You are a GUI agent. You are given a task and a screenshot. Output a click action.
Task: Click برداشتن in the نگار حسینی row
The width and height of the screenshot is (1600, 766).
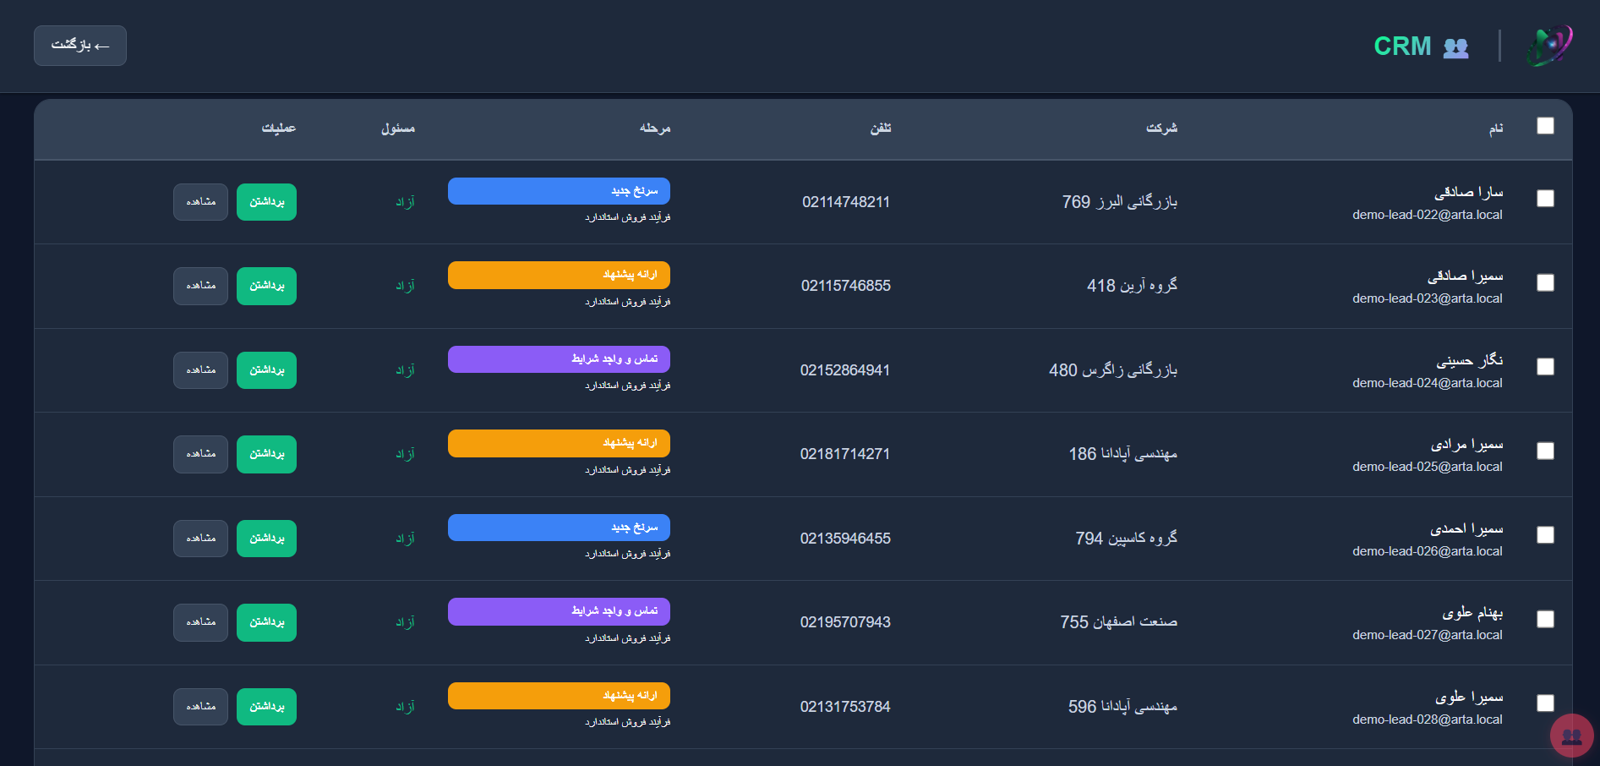pos(266,370)
